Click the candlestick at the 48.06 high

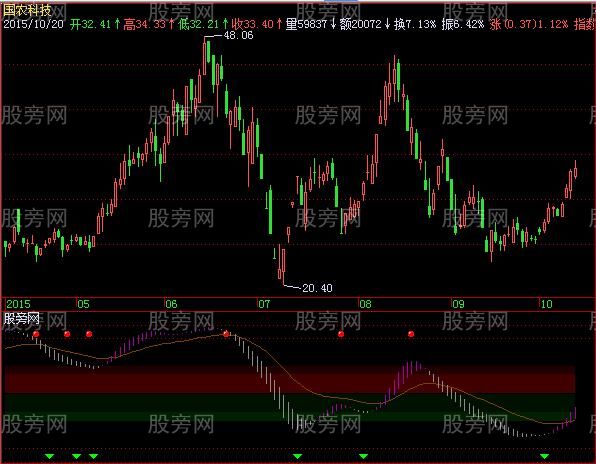point(204,56)
